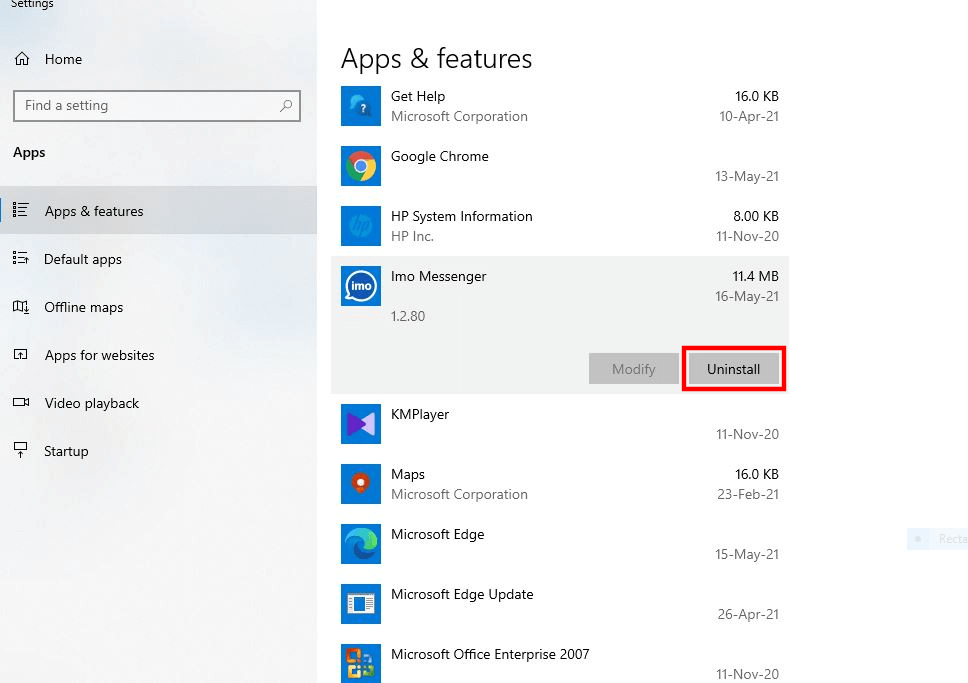Go to Offline maps settings
This screenshot has width=968, height=683.
[x=158, y=307]
